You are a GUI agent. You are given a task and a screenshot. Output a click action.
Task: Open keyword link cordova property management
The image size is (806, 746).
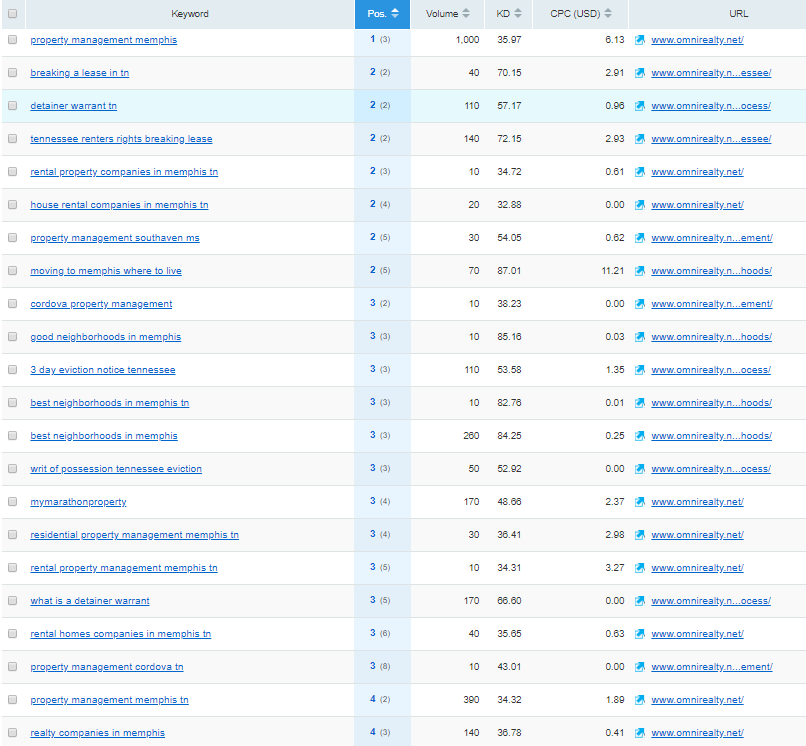[x=101, y=304]
